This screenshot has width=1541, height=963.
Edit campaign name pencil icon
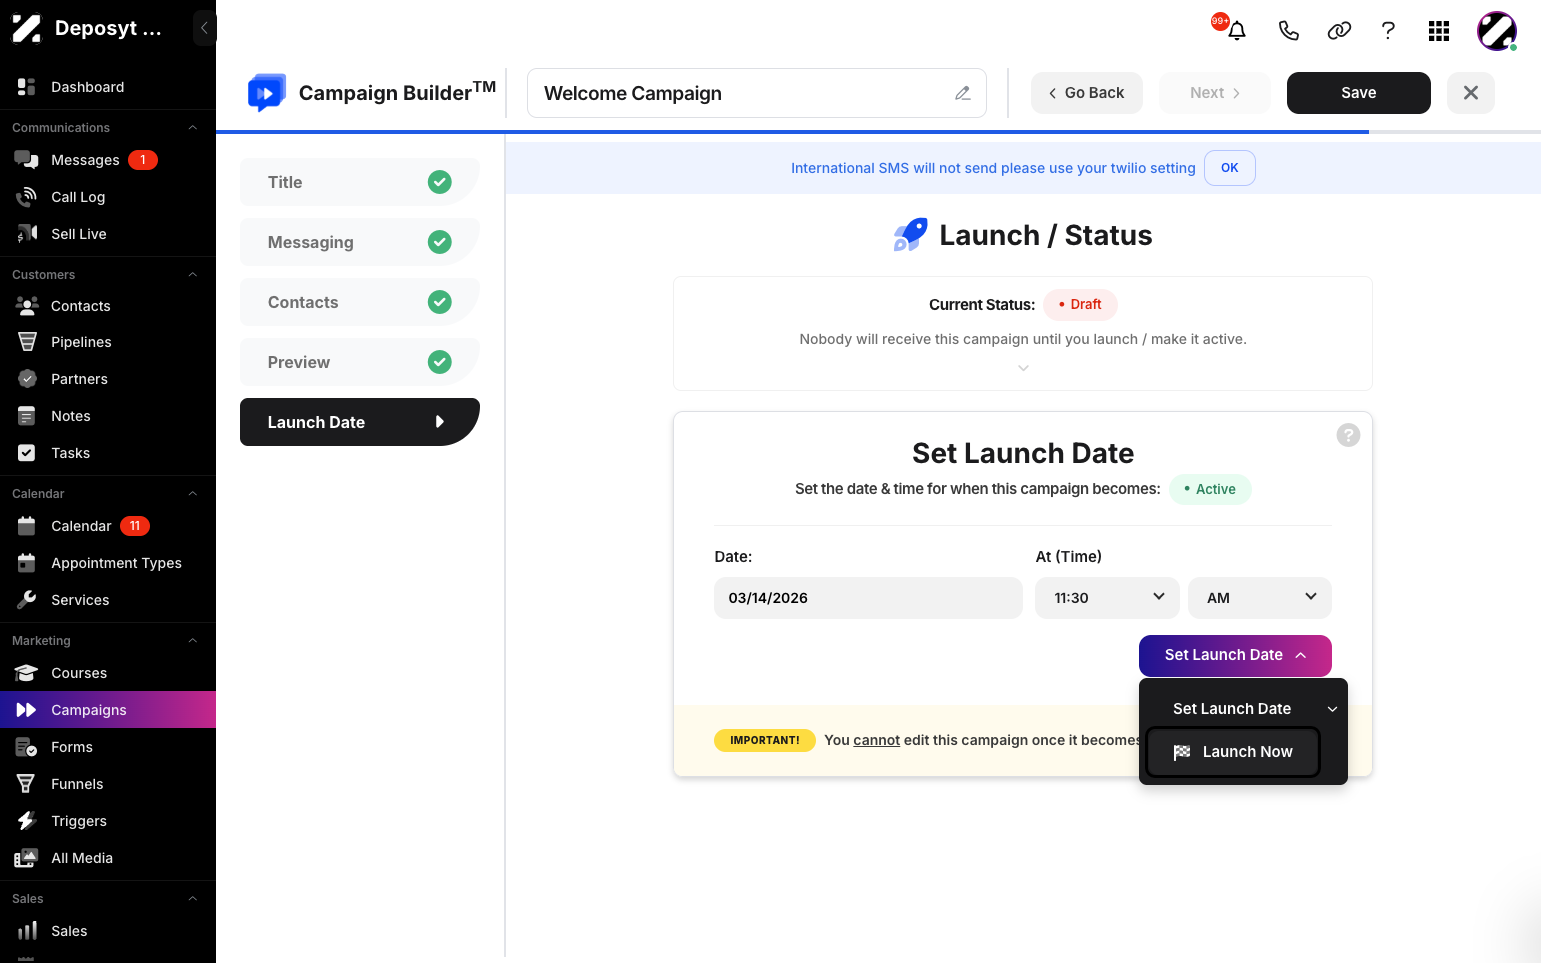(x=963, y=93)
